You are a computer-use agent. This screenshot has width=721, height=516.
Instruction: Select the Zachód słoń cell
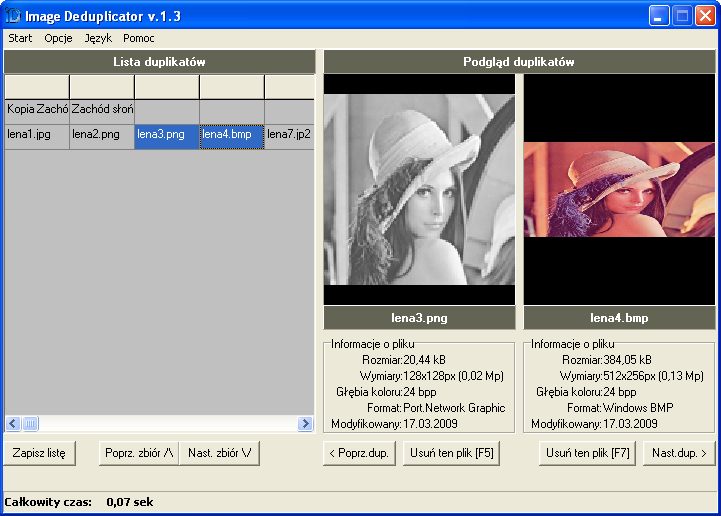point(102,111)
